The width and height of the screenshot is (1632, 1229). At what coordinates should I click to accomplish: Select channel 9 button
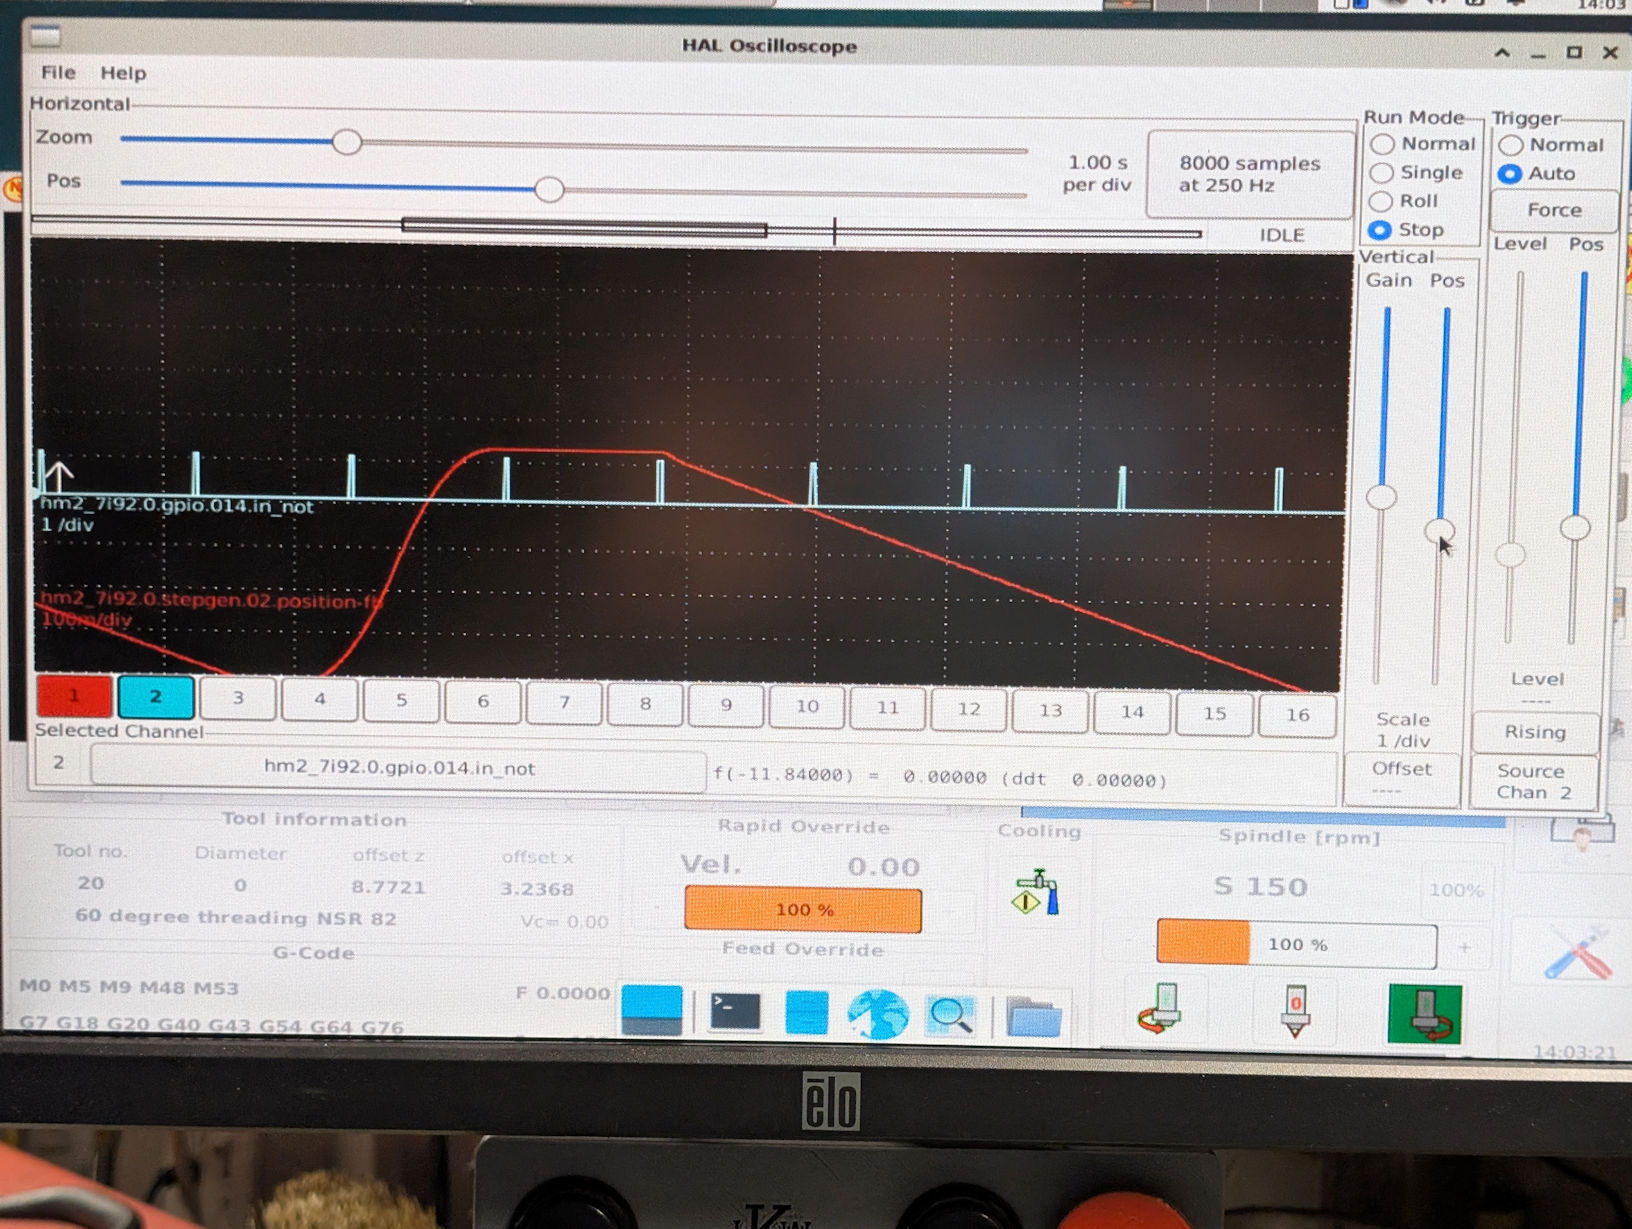(x=726, y=705)
